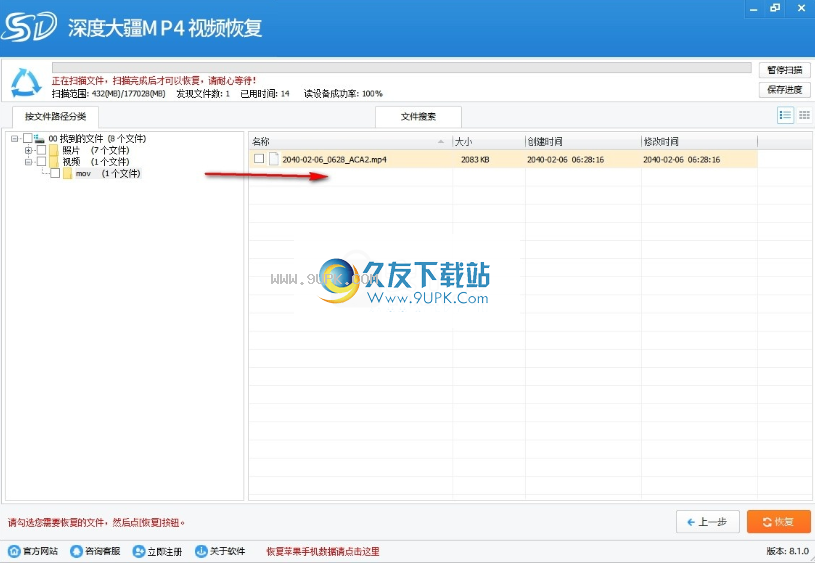Viewport: 815px width, 563px height.
Task: Click modified time cell of ACA2.mp4
Action: pos(681,160)
